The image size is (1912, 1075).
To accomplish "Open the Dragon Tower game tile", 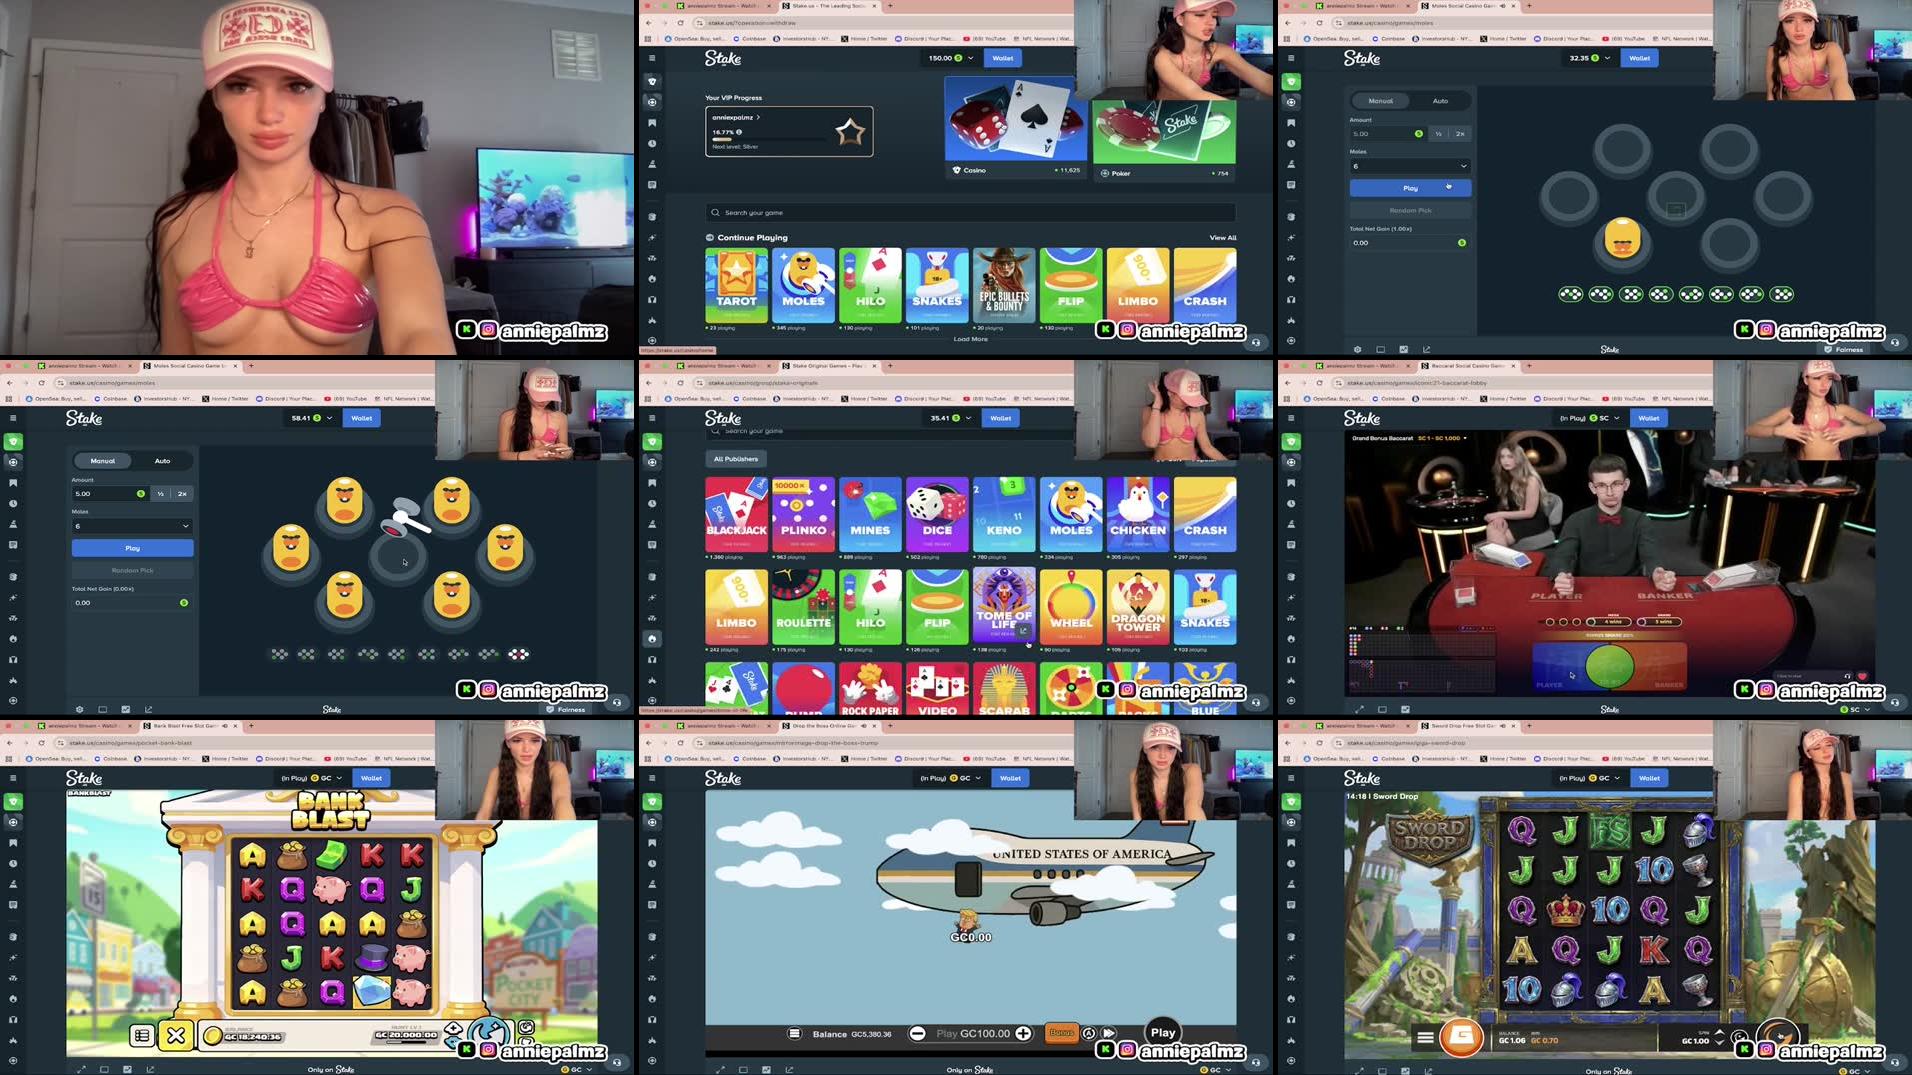I will click(x=1138, y=607).
